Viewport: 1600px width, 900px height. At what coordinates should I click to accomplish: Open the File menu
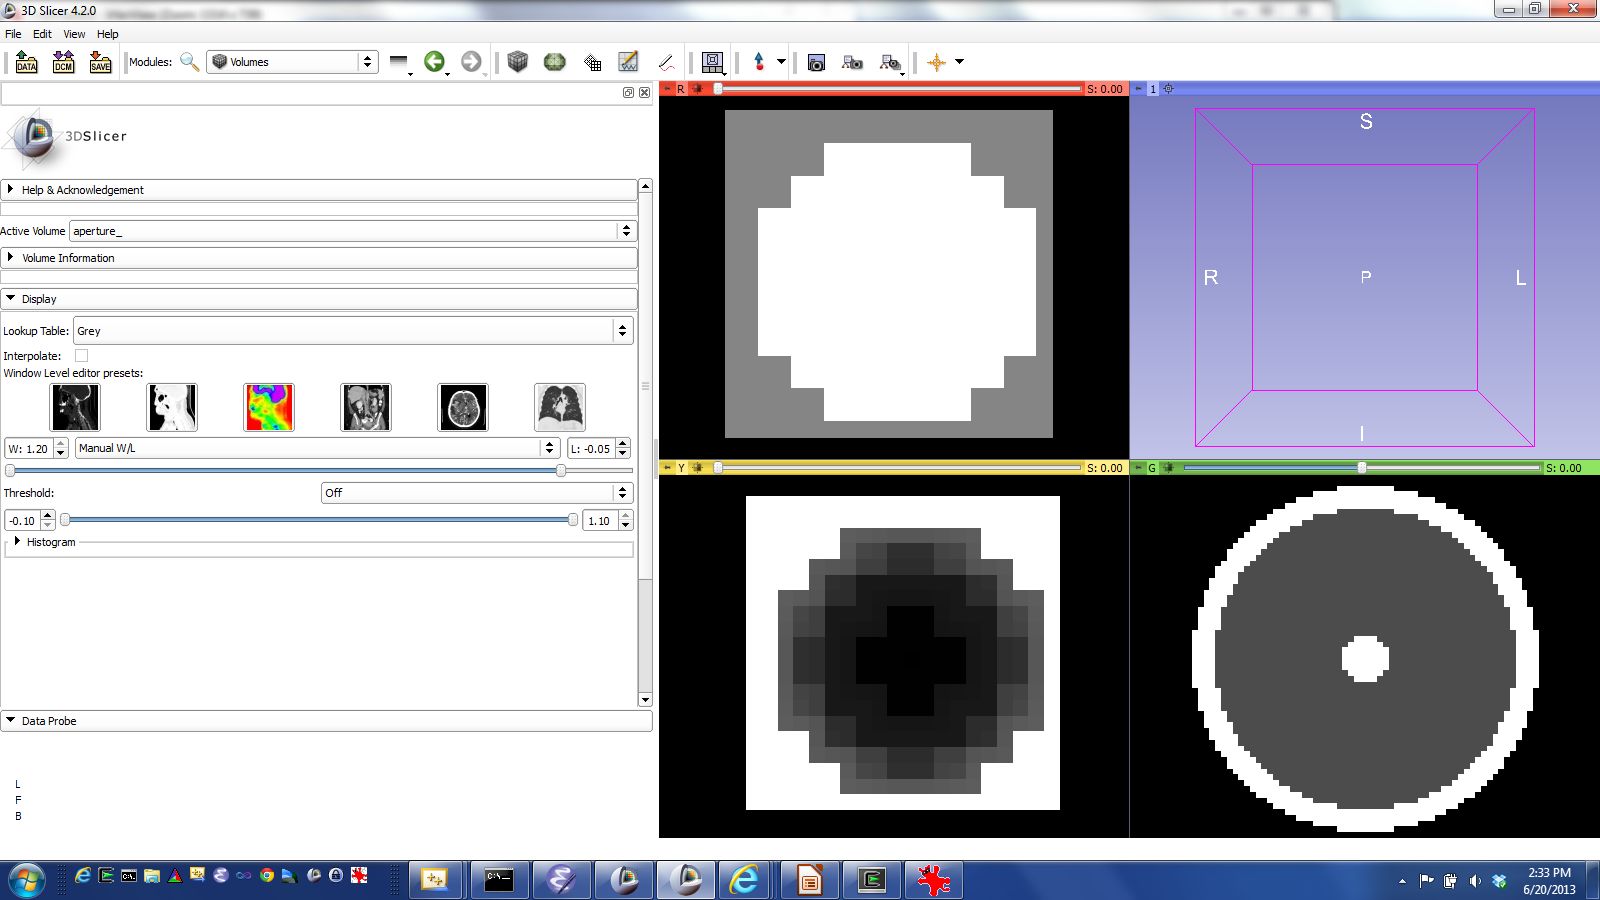[13, 34]
